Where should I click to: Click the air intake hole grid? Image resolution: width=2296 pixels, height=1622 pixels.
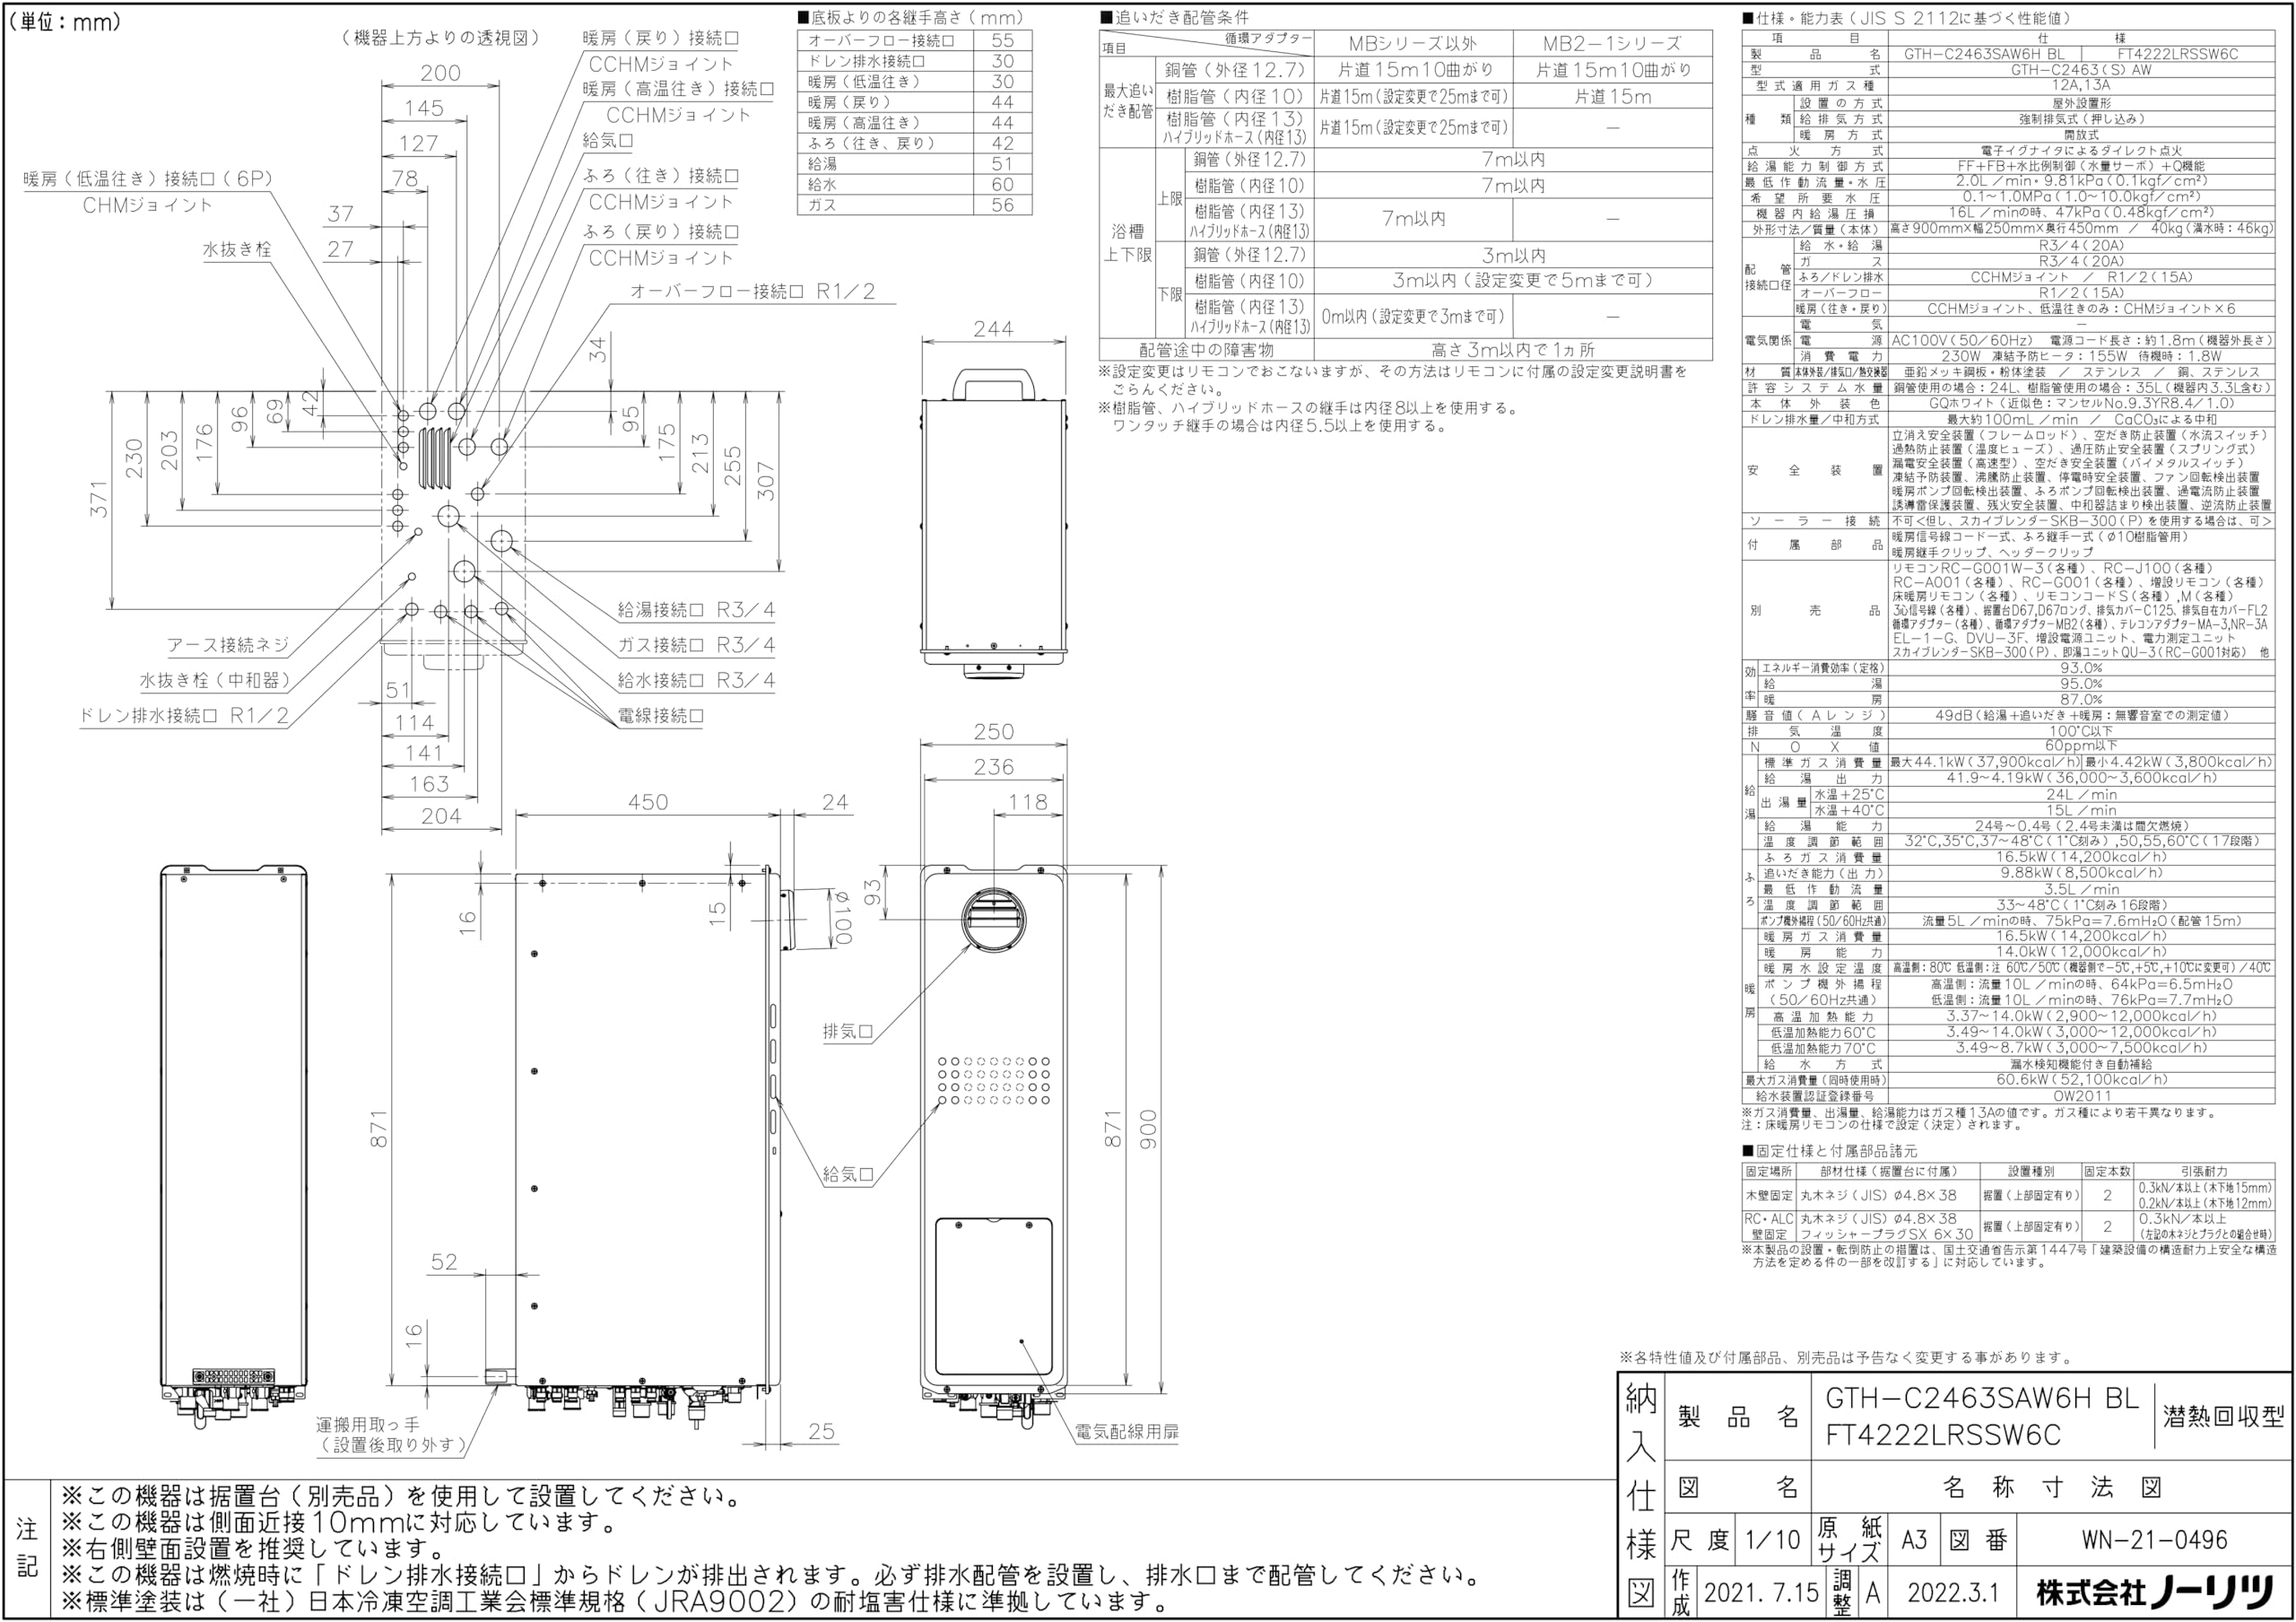[x=993, y=1081]
